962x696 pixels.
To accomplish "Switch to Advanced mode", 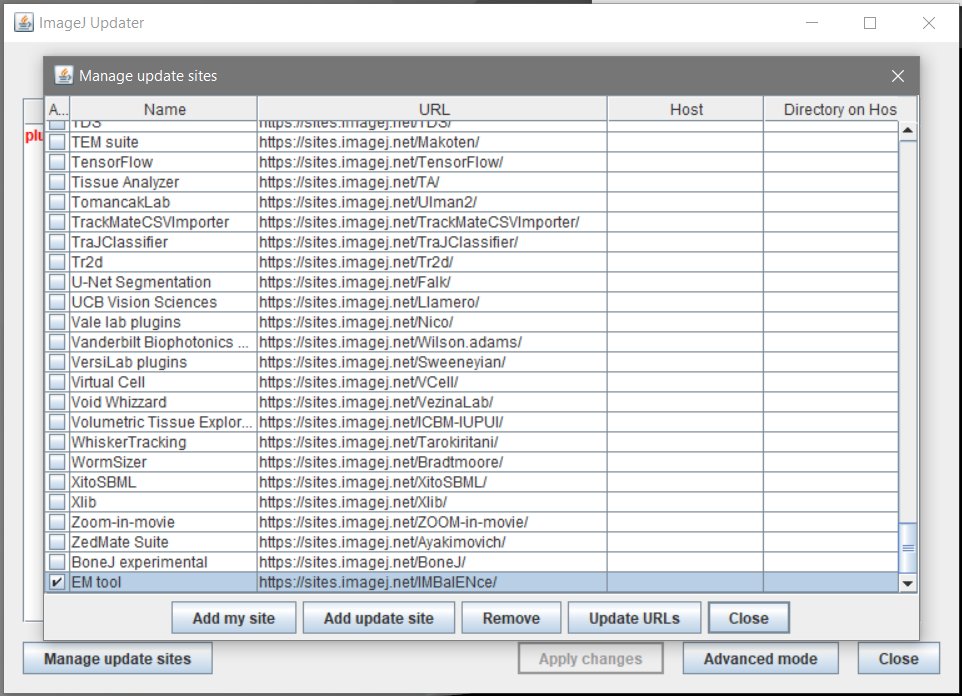I will (760, 659).
